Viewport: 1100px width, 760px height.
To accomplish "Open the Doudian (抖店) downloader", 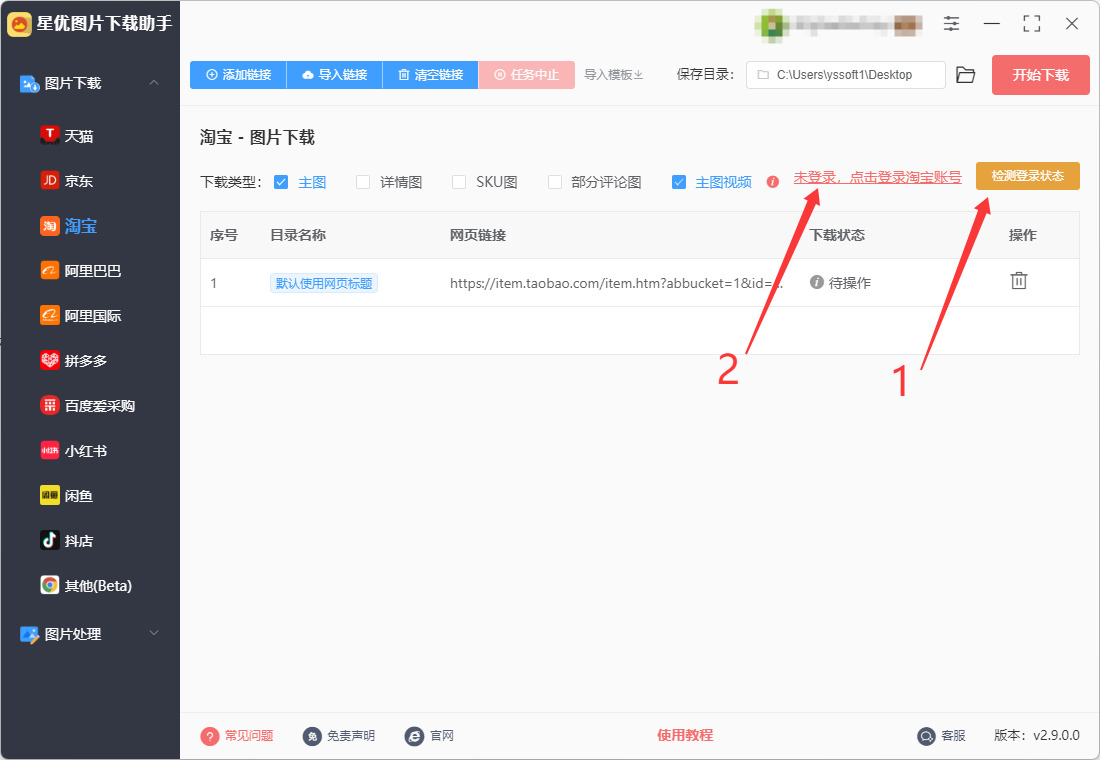I will coord(67,540).
